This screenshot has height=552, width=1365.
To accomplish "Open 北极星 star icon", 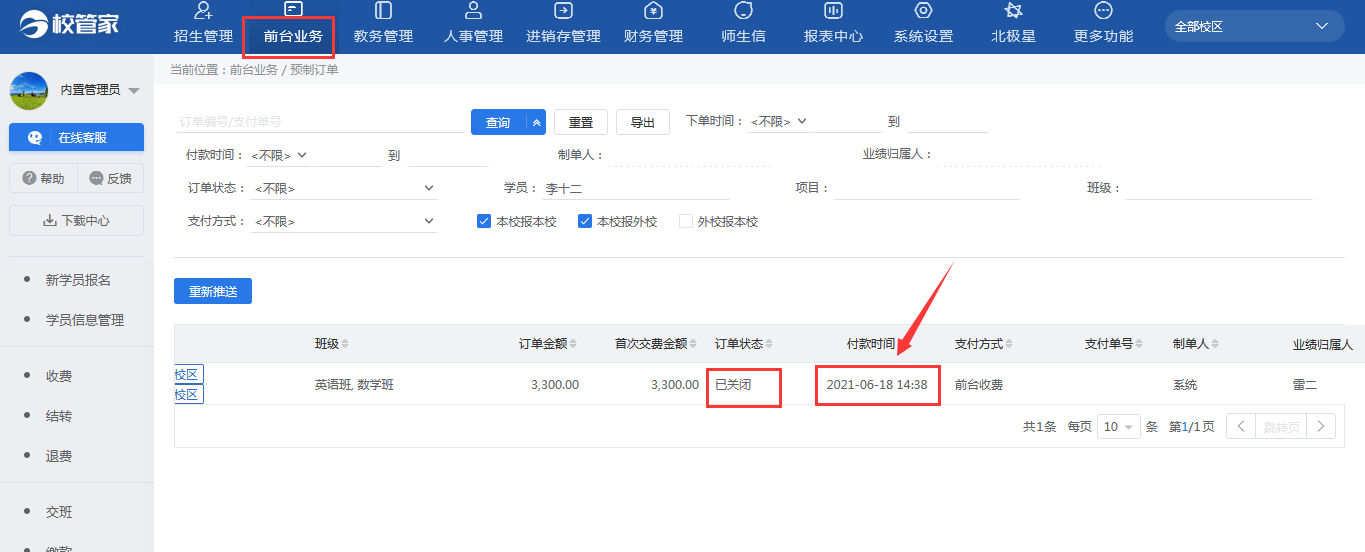I will point(1013,11).
